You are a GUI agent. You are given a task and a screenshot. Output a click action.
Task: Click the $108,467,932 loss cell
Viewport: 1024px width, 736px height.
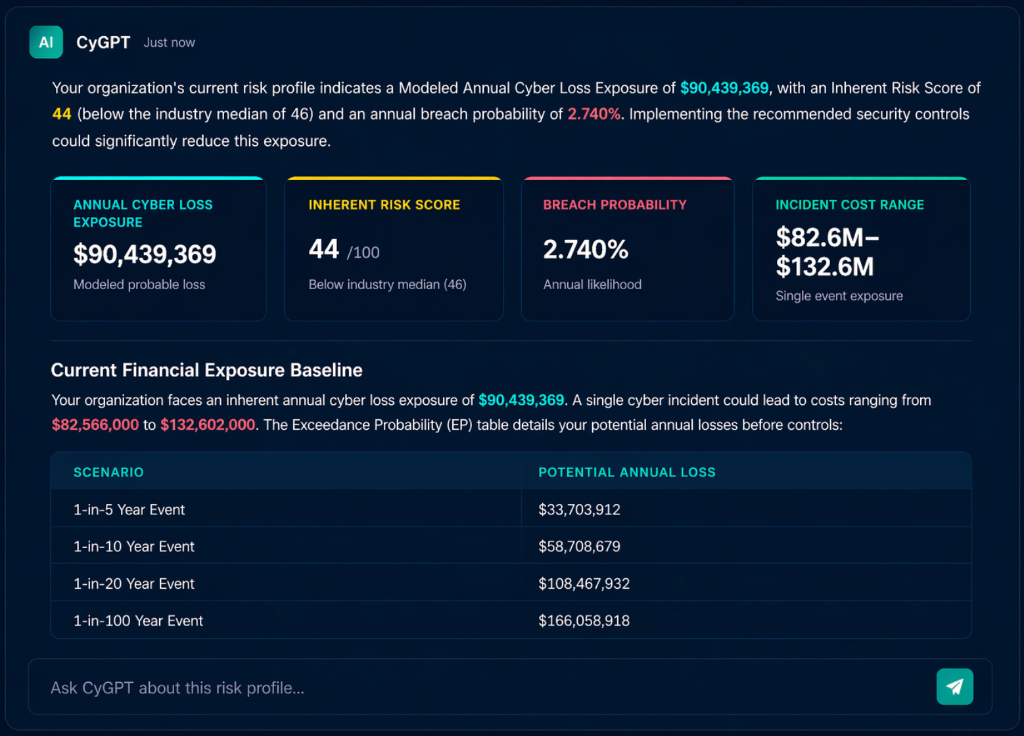584,584
